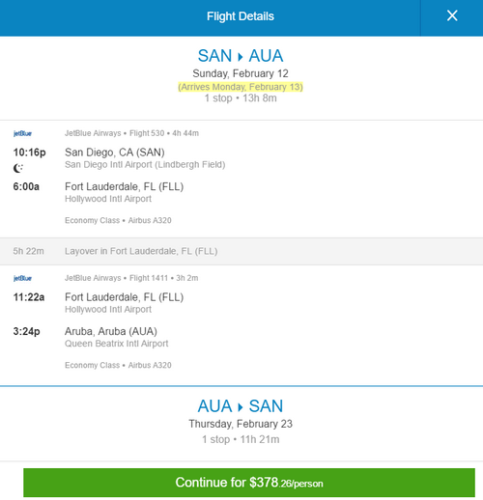Click the overnight moon icon
This screenshot has width=483, height=500.
pos(18,168)
